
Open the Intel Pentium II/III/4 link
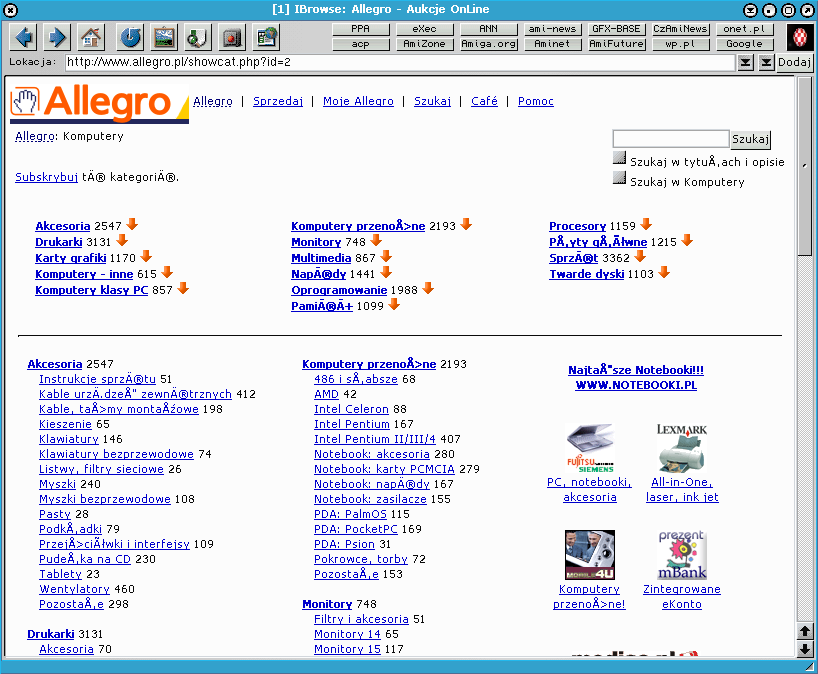[x=375, y=439]
